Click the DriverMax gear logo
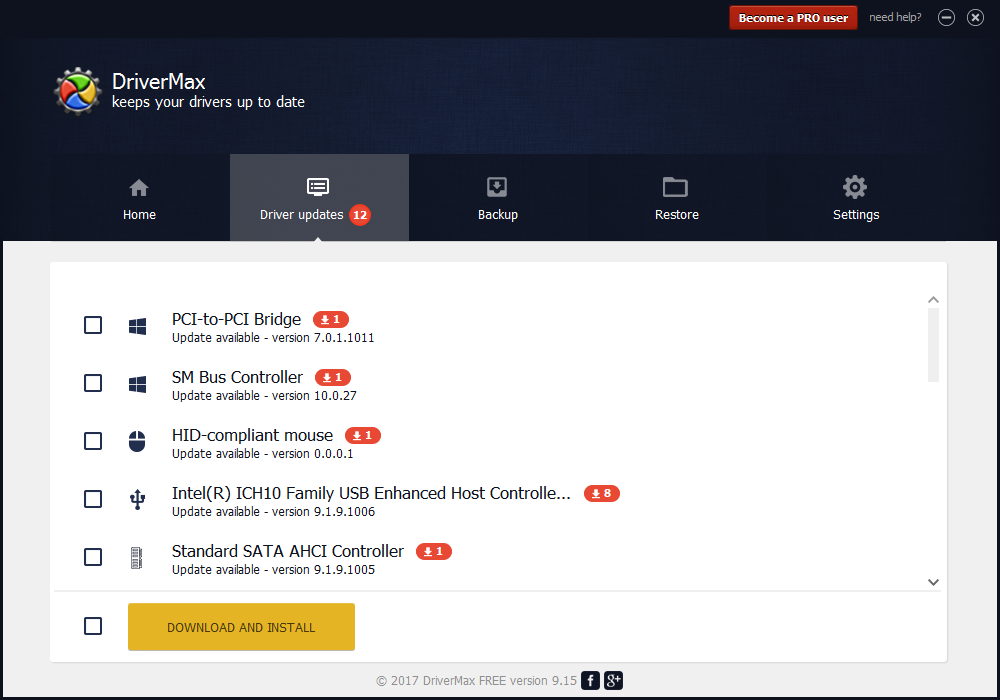The image size is (1000, 700). click(x=78, y=91)
